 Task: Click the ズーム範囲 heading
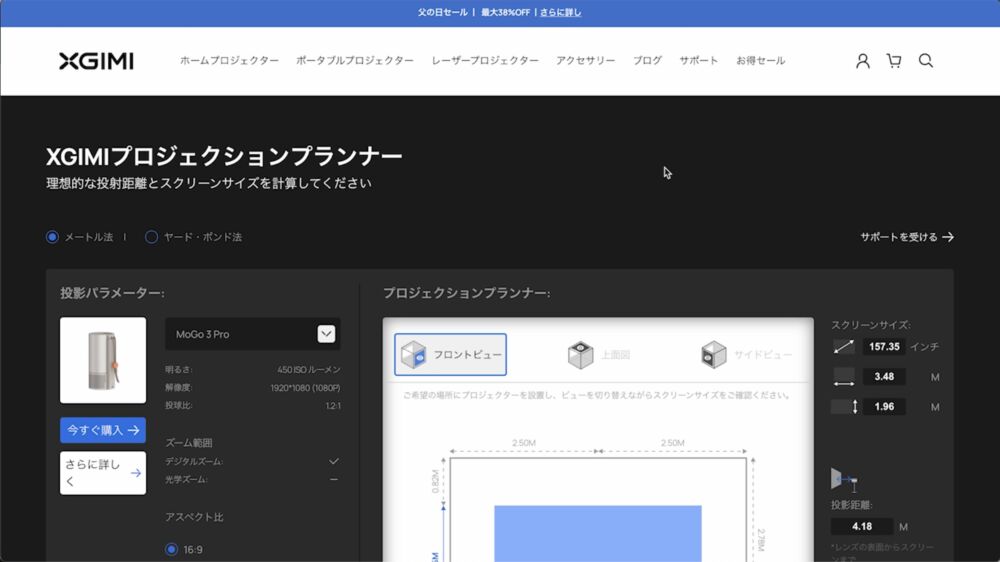click(189, 443)
